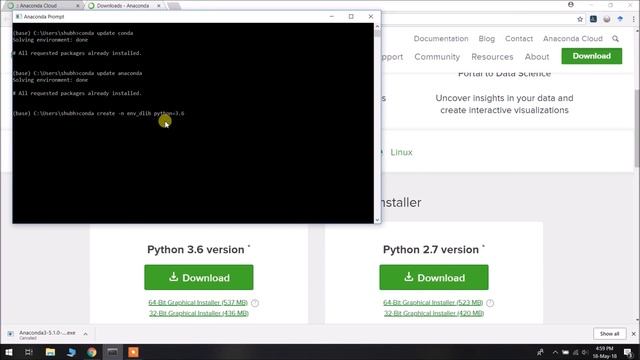
Task: Close the Anaconda Cloud tab
Action: 78,6
